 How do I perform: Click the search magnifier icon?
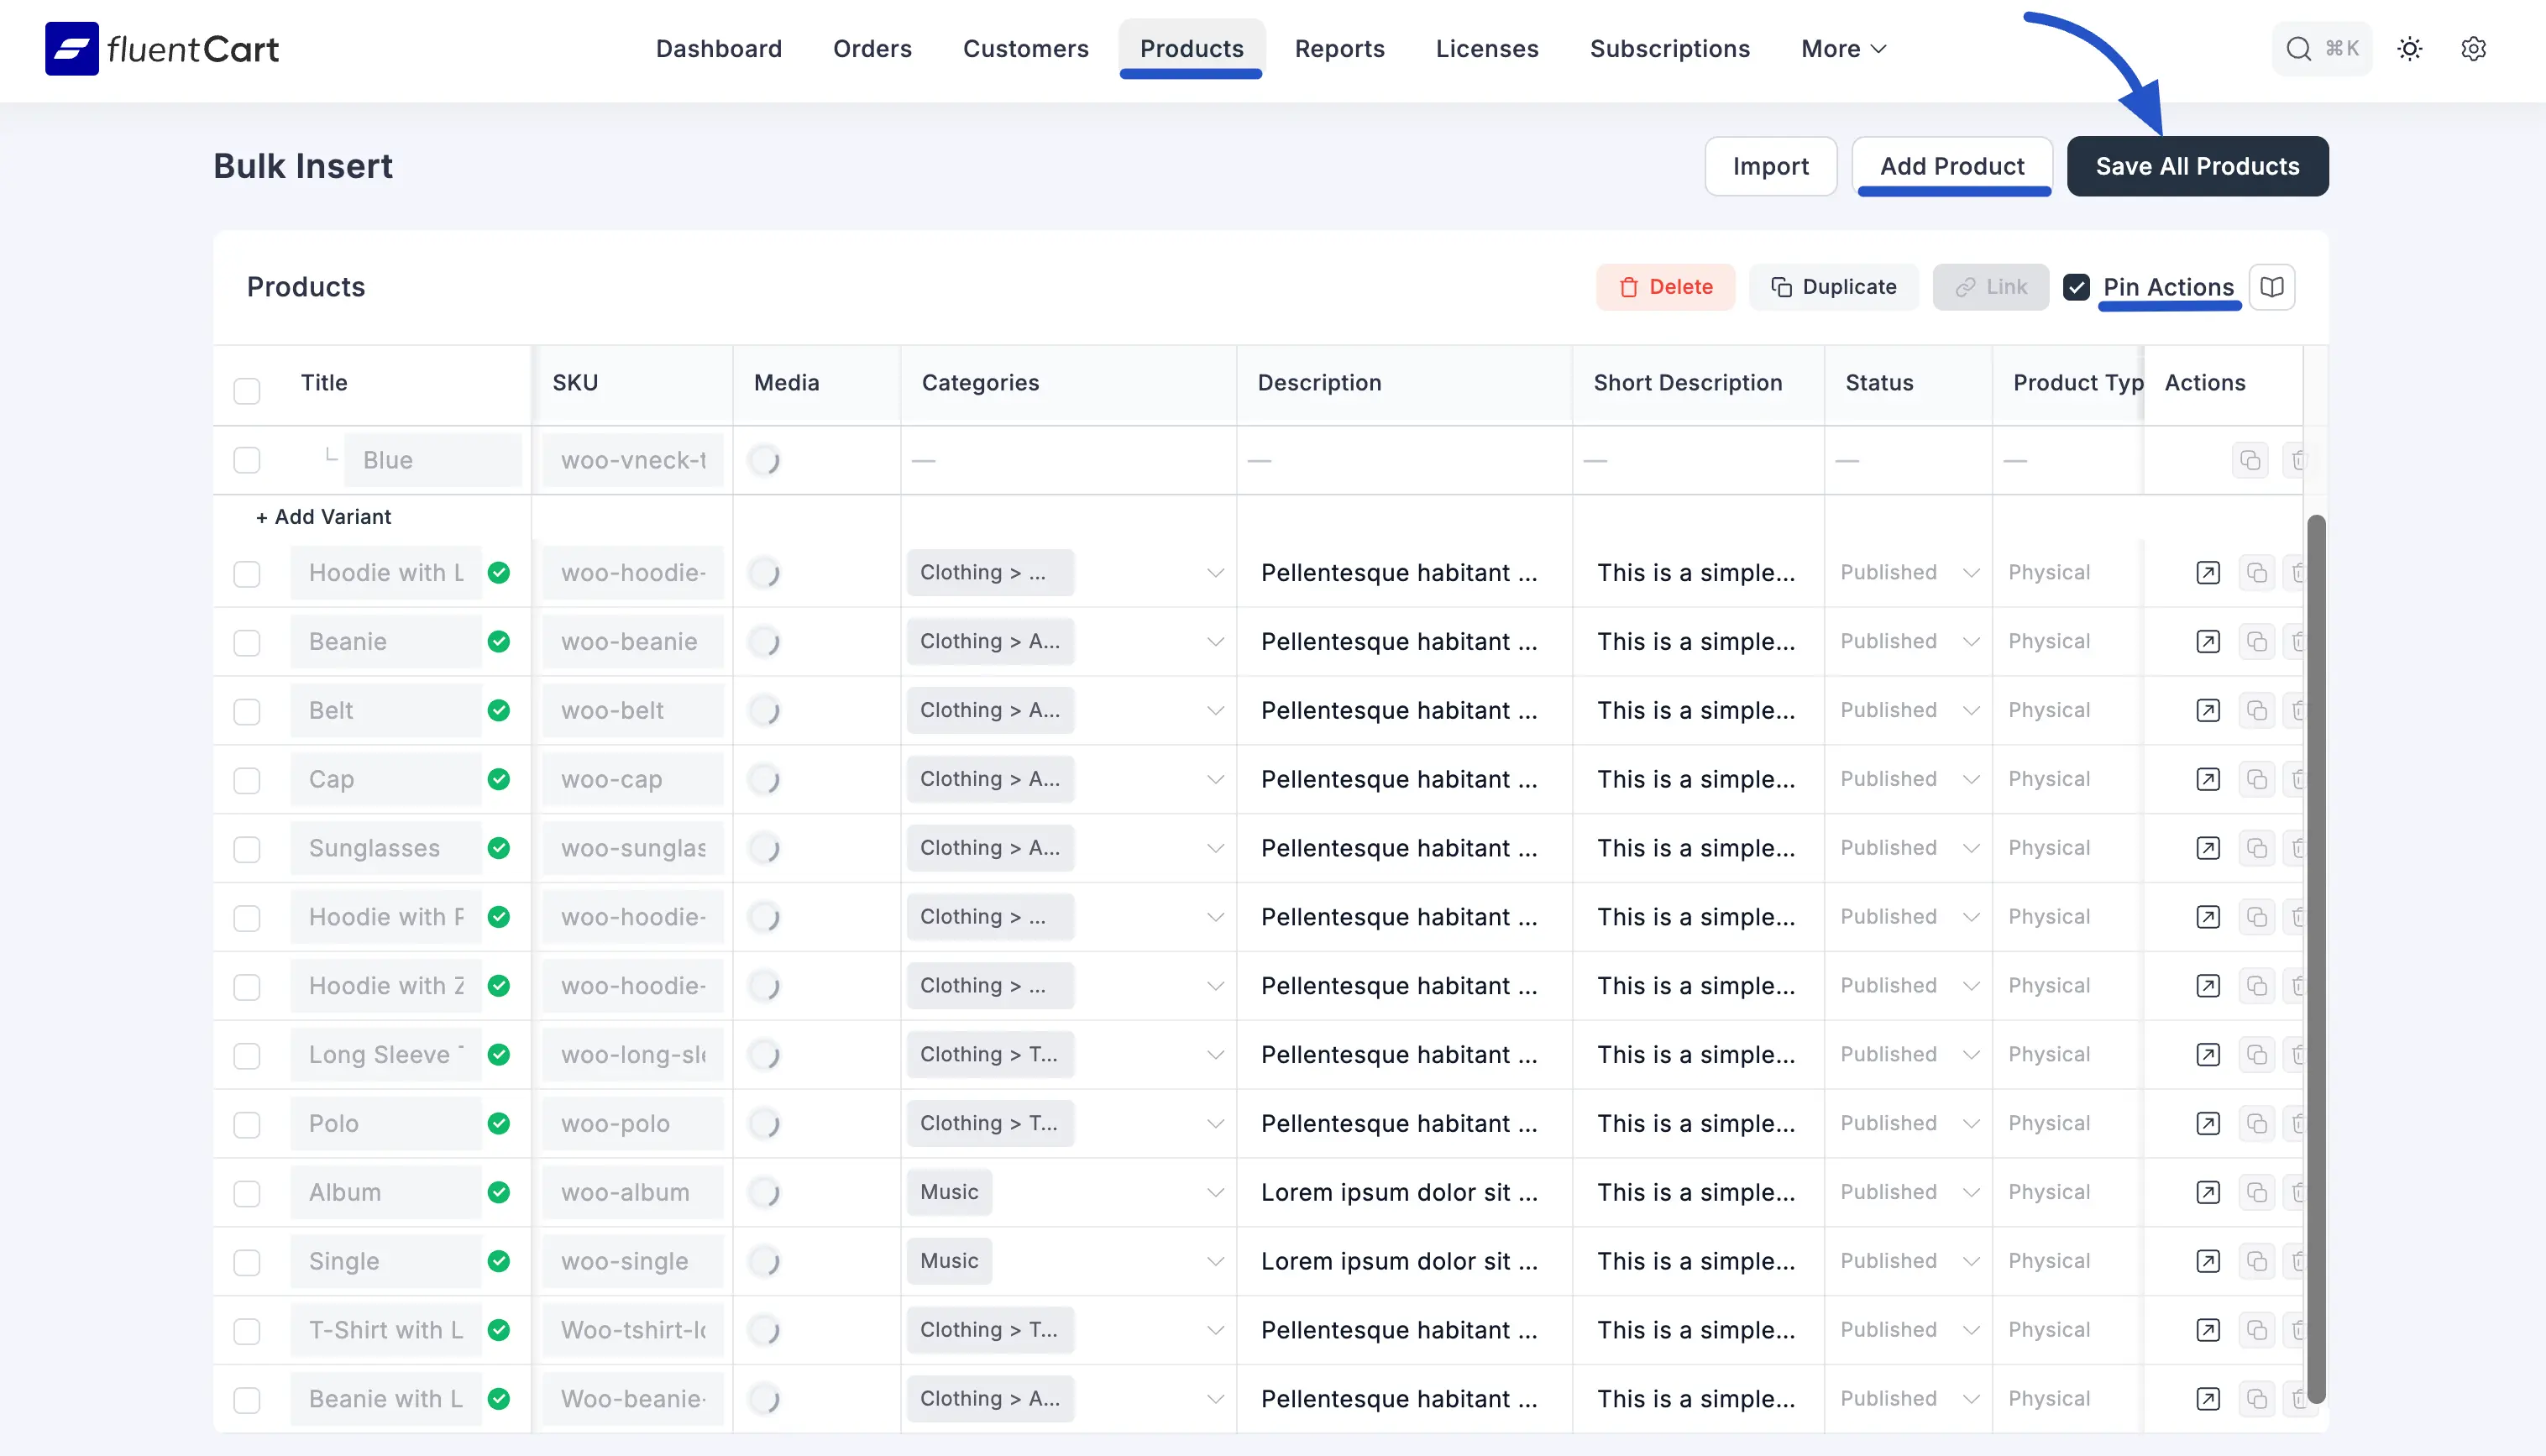[2298, 48]
